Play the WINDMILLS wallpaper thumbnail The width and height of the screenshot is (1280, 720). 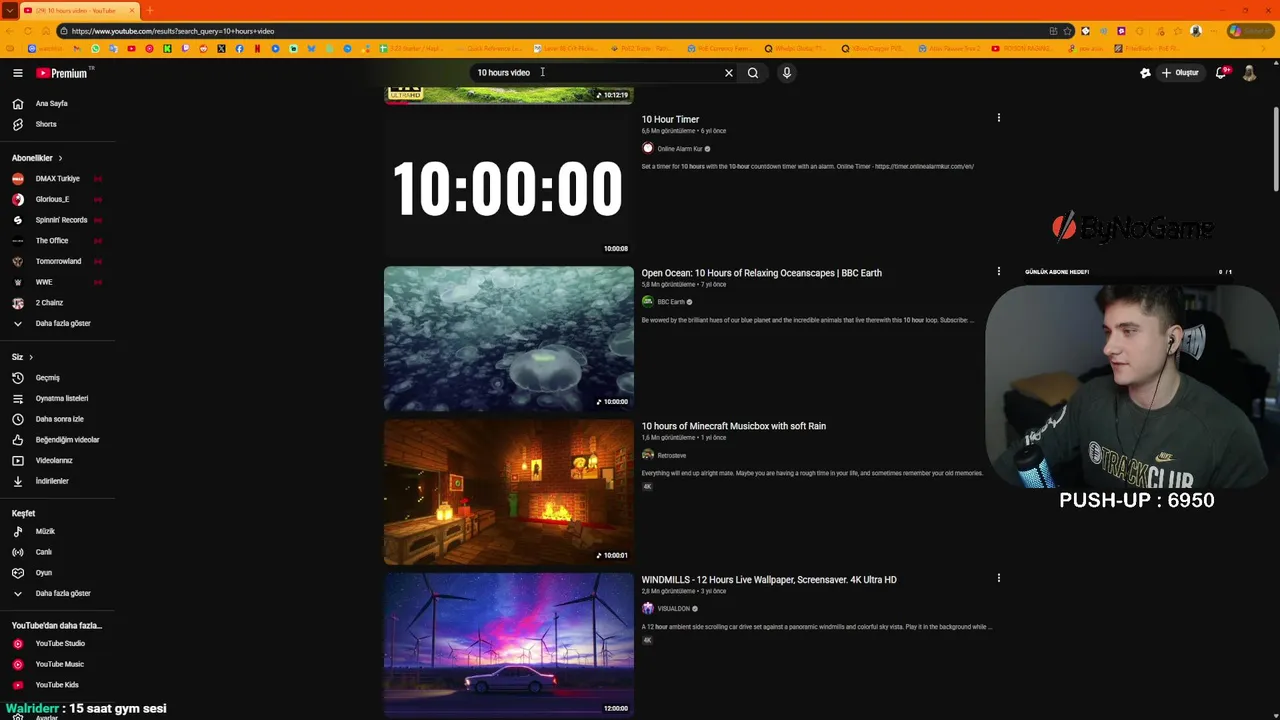pyautogui.click(x=508, y=645)
